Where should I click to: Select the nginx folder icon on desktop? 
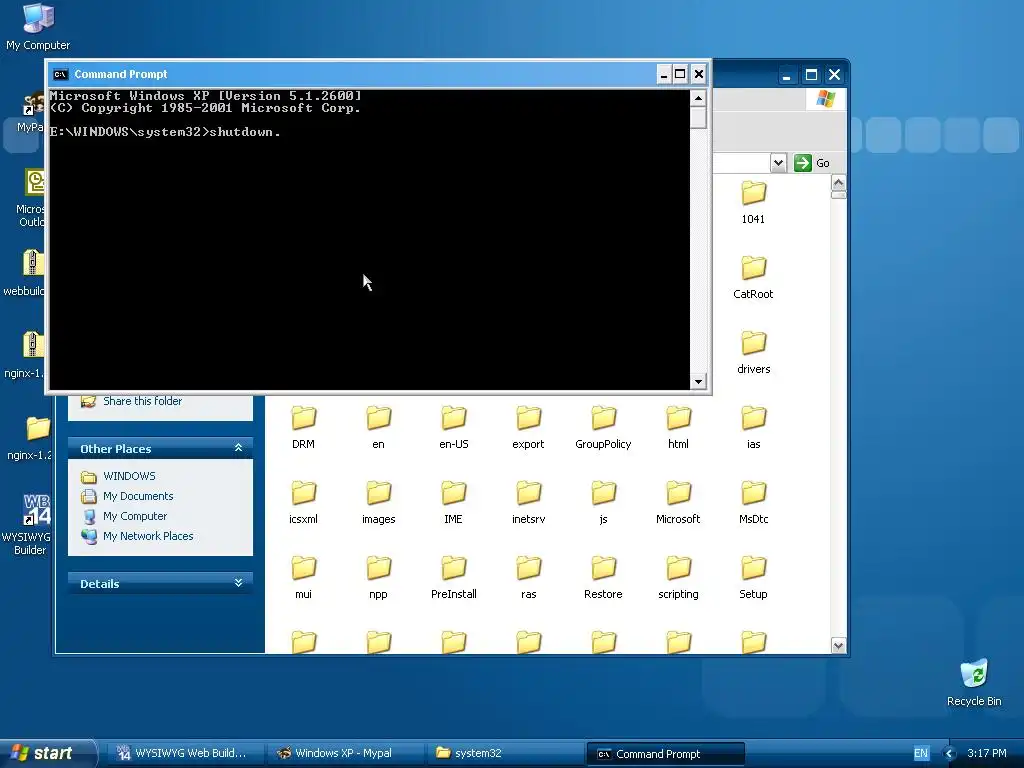(27, 438)
